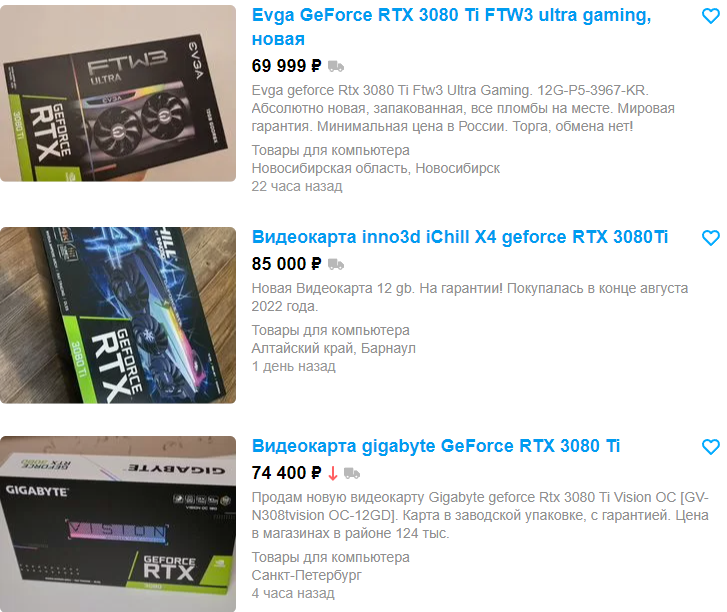Favorite the Evga RTX 3080 Ti listing heart
This screenshot has height=612, width=727.
pyautogui.click(x=710, y=16)
